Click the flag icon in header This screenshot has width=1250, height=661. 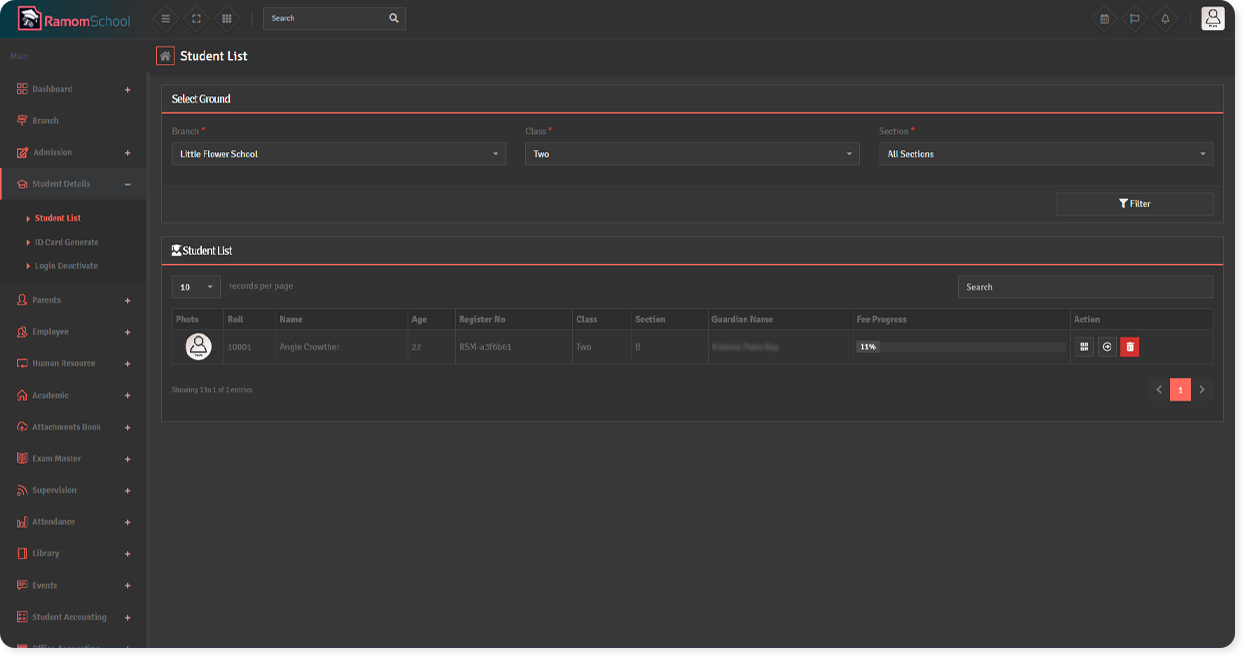tap(1134, 18)
